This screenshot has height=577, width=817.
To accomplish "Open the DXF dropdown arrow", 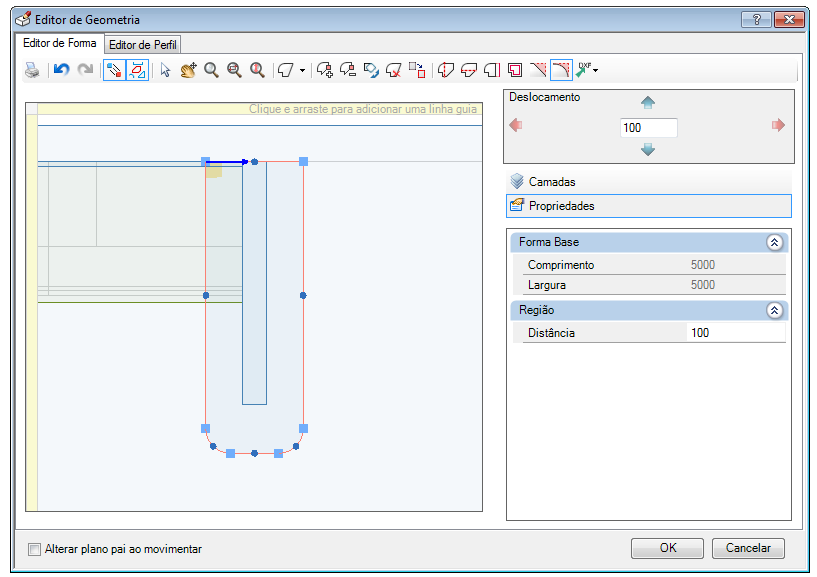I will pos(596,70).
